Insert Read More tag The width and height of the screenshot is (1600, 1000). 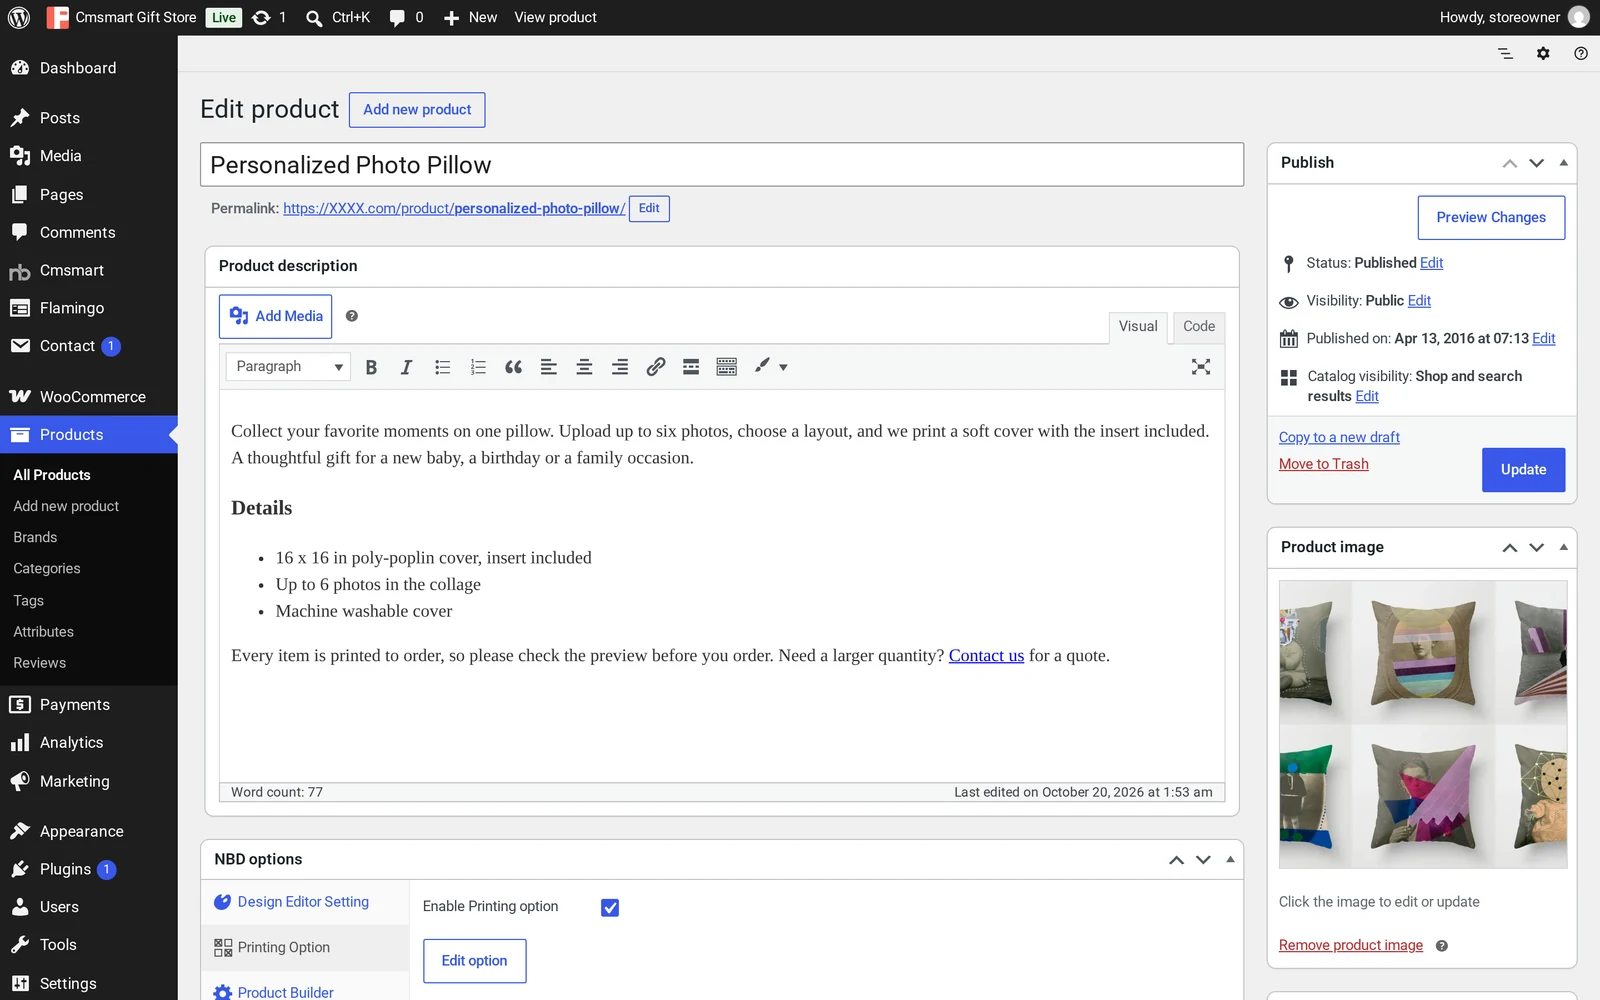coord(691,367)
